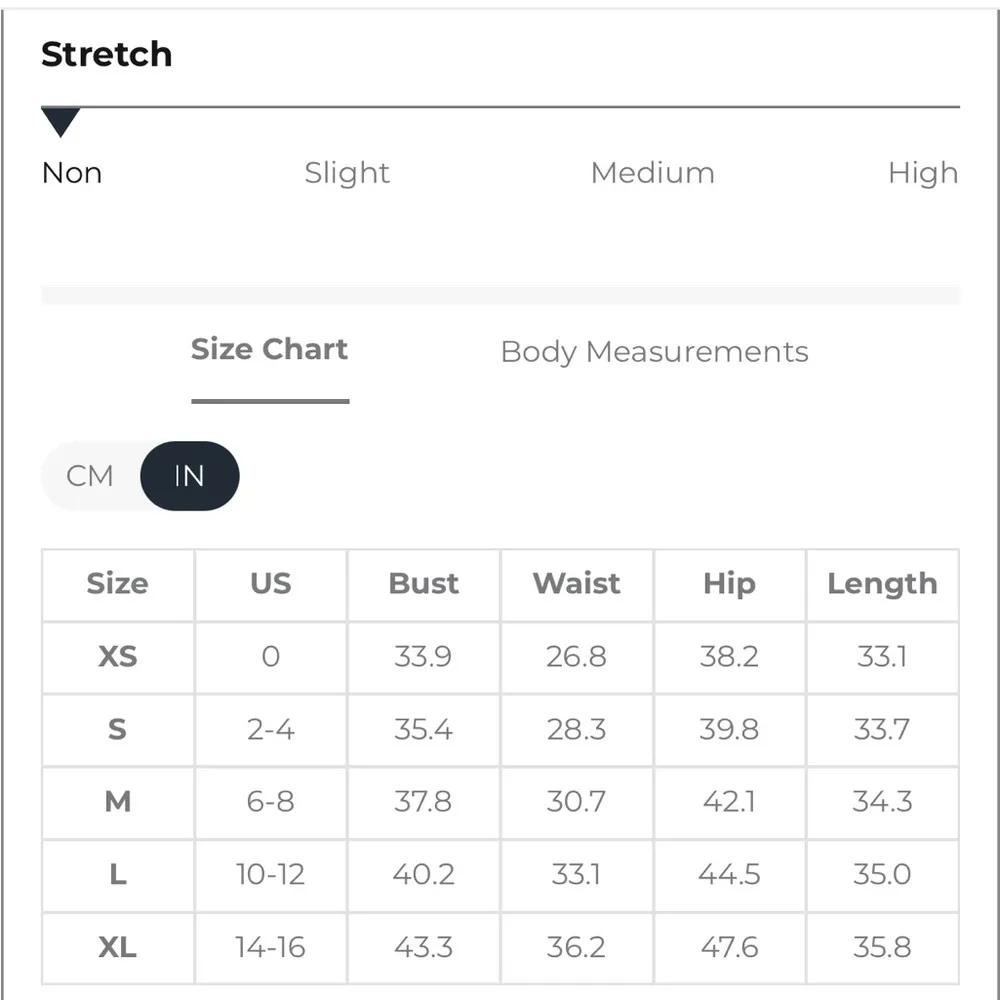Click the Length column header
The image size is (1000, 1000).
tap(882, 584)
